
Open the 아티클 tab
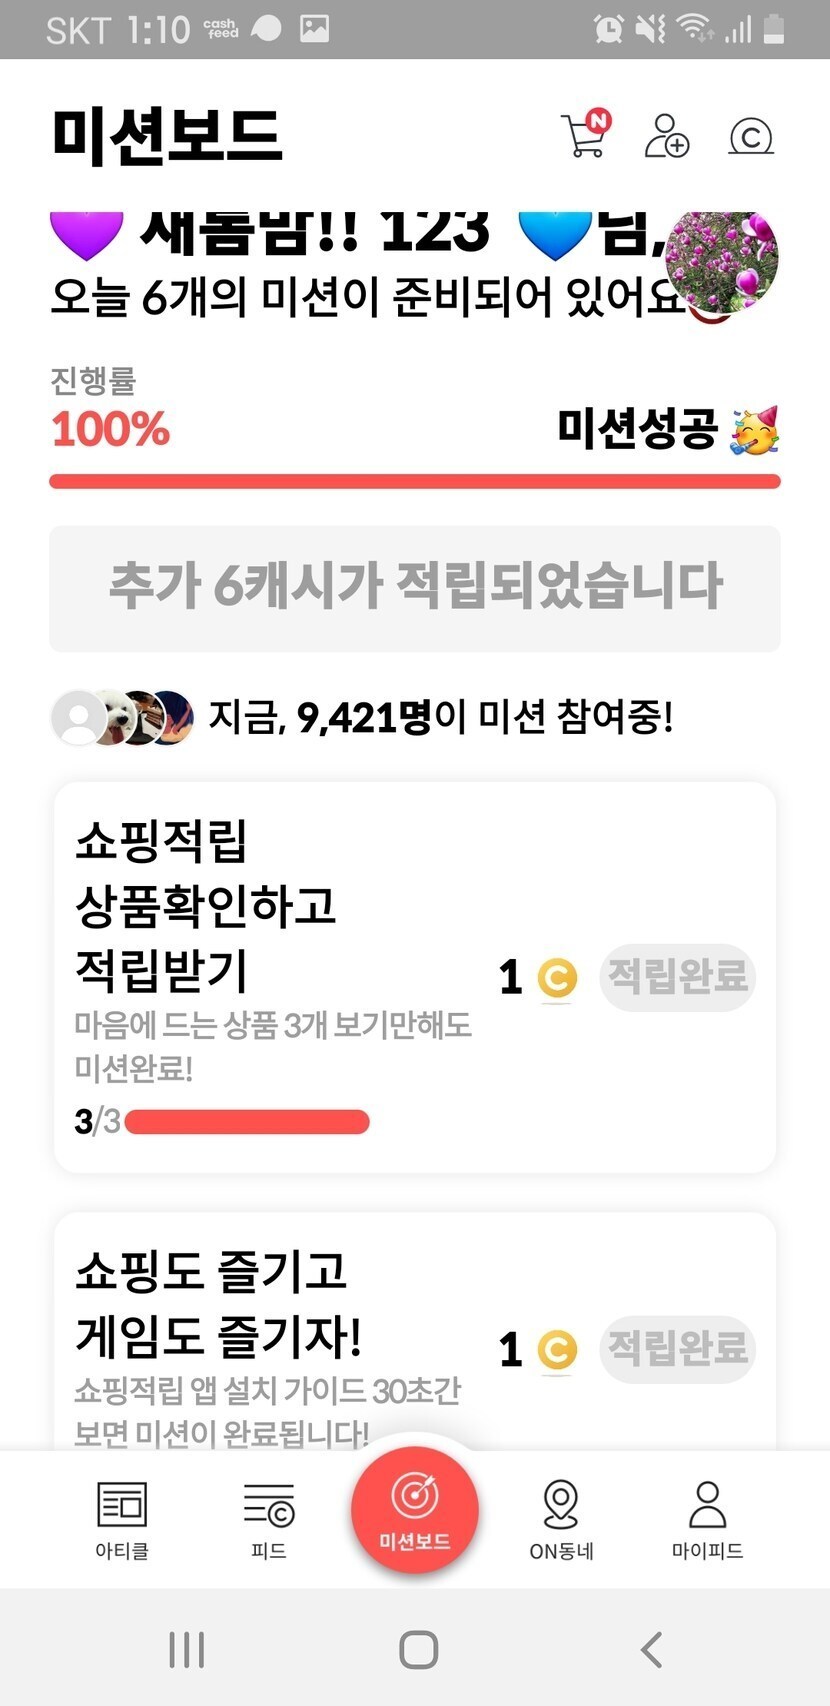point(122,1518)
